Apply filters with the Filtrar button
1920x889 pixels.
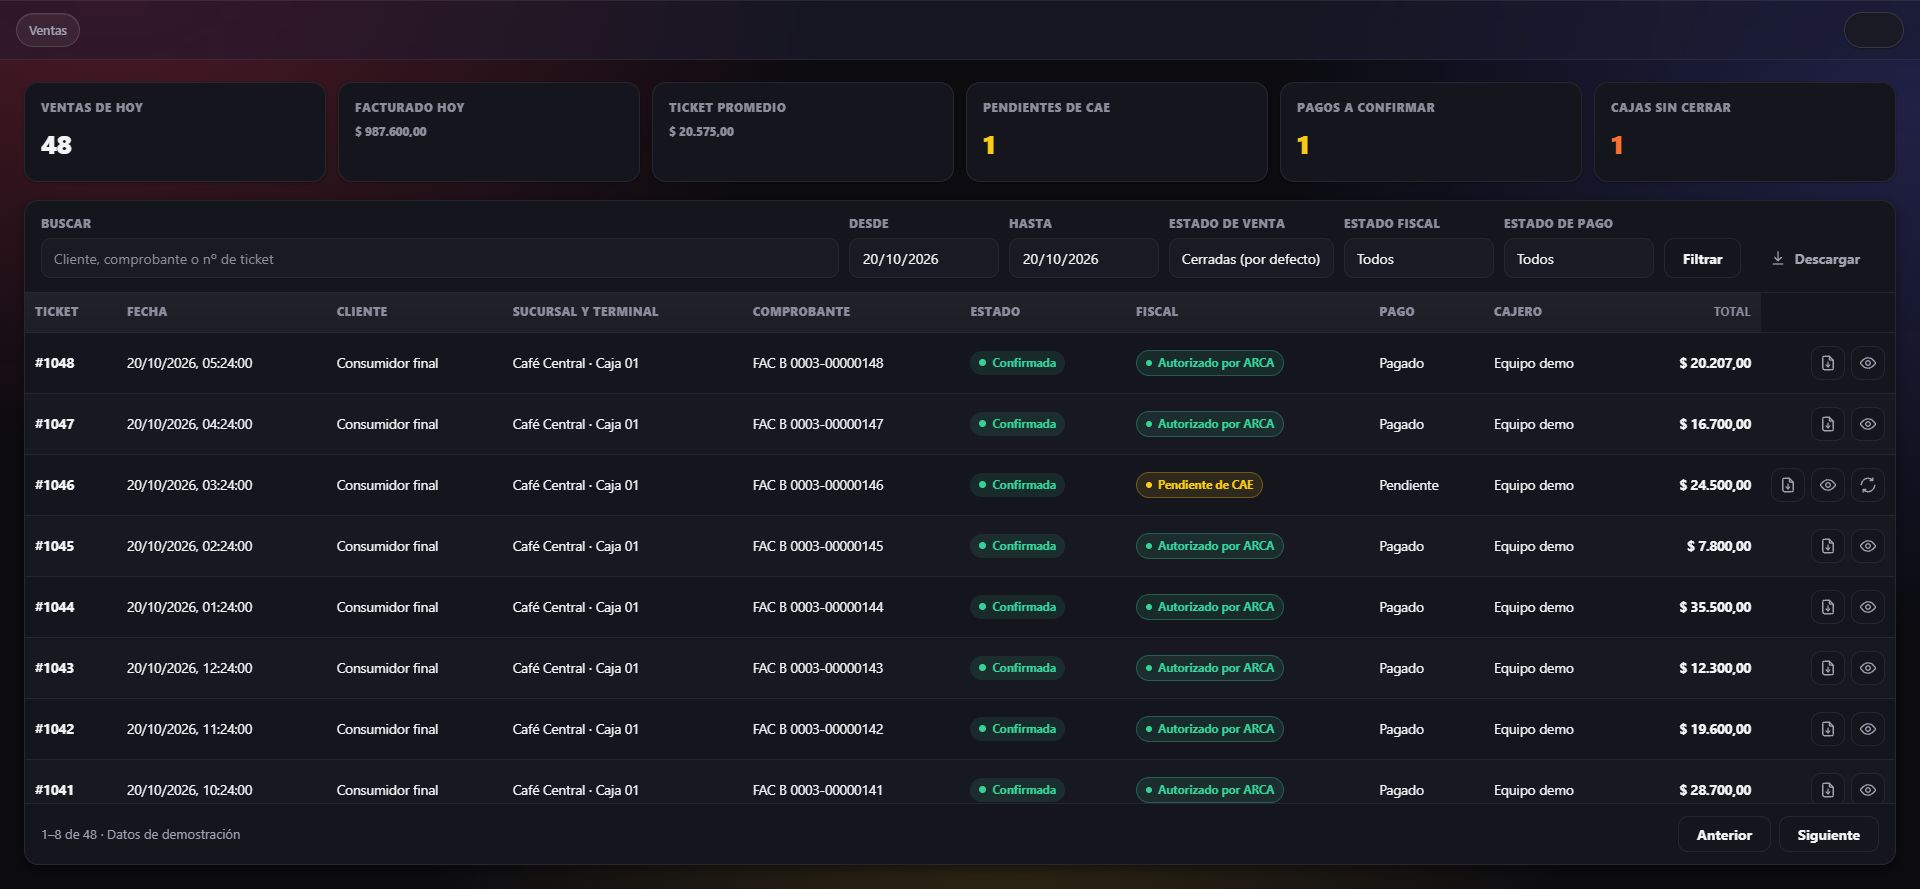coord(1702,259)
